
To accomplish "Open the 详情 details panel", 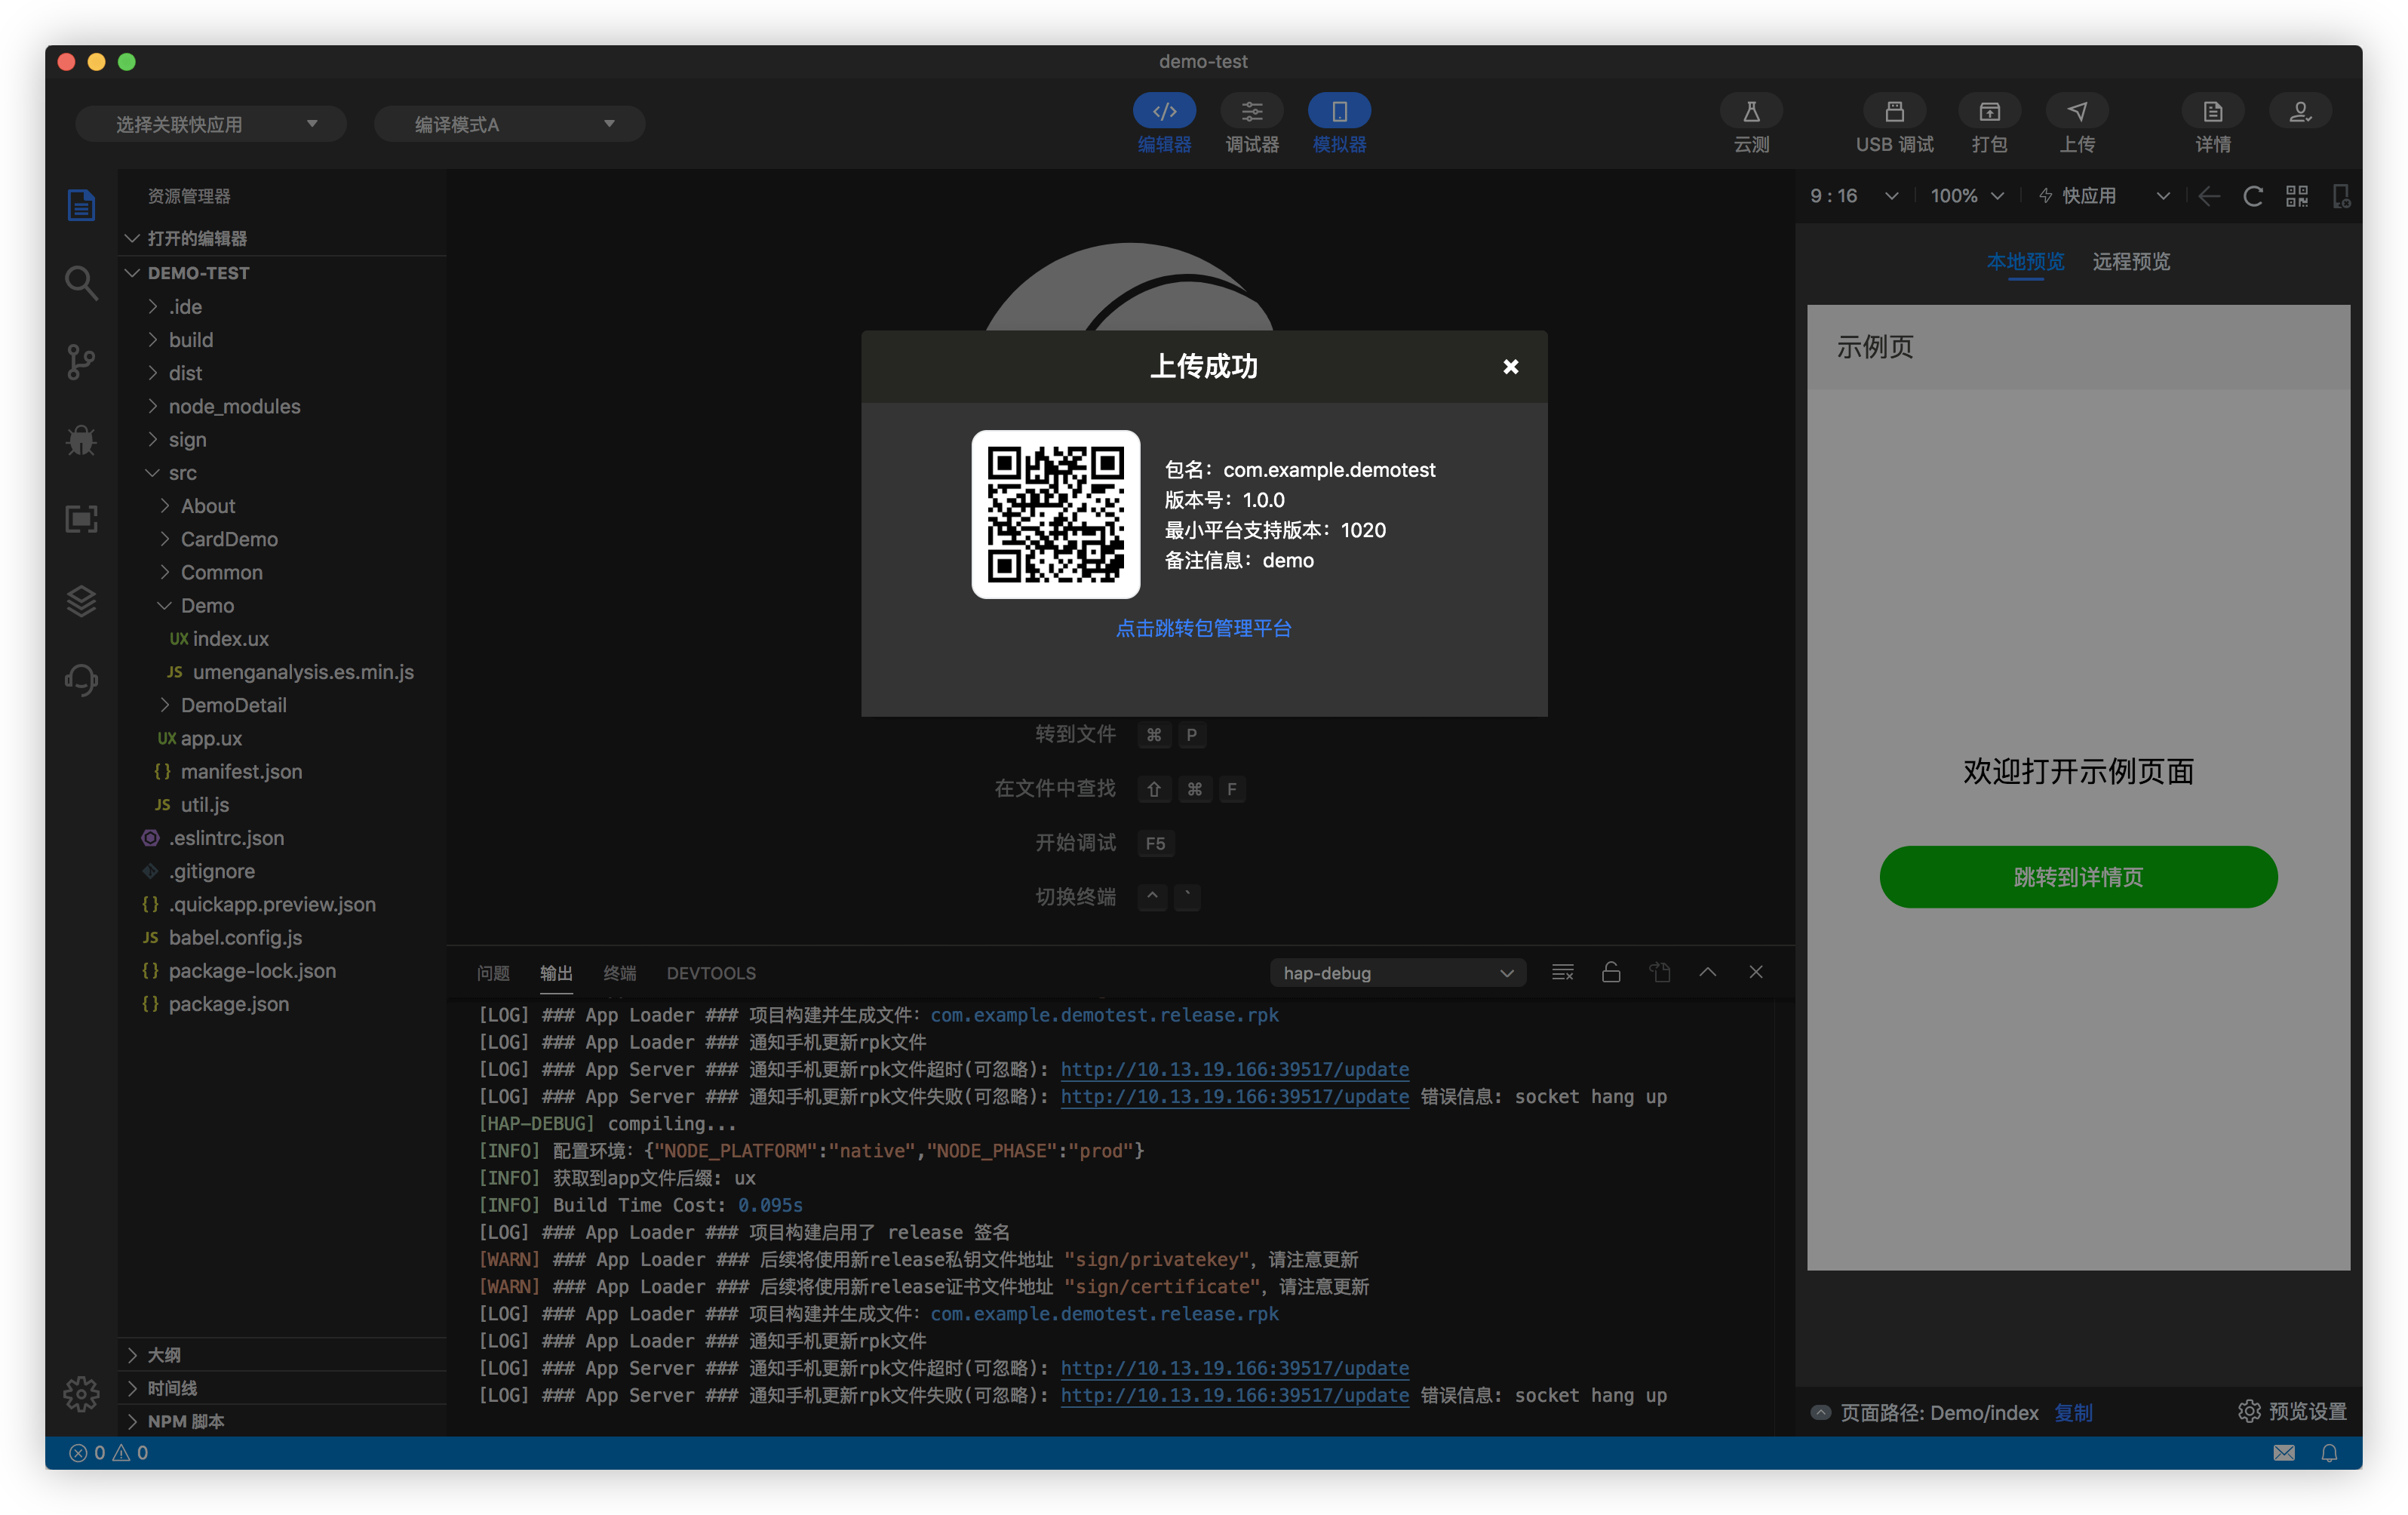I will [x=2212, y=112].
